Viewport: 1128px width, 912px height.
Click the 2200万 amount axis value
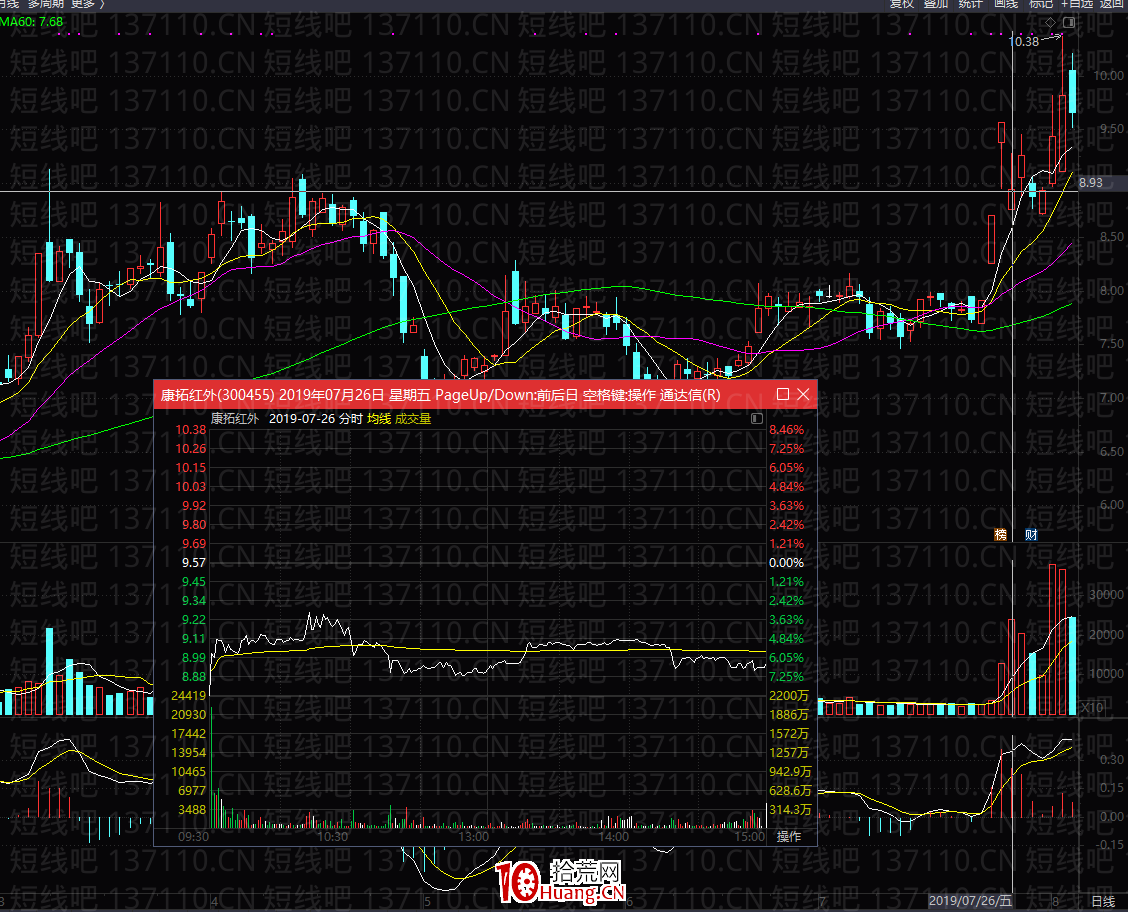[x=789, y=696]
